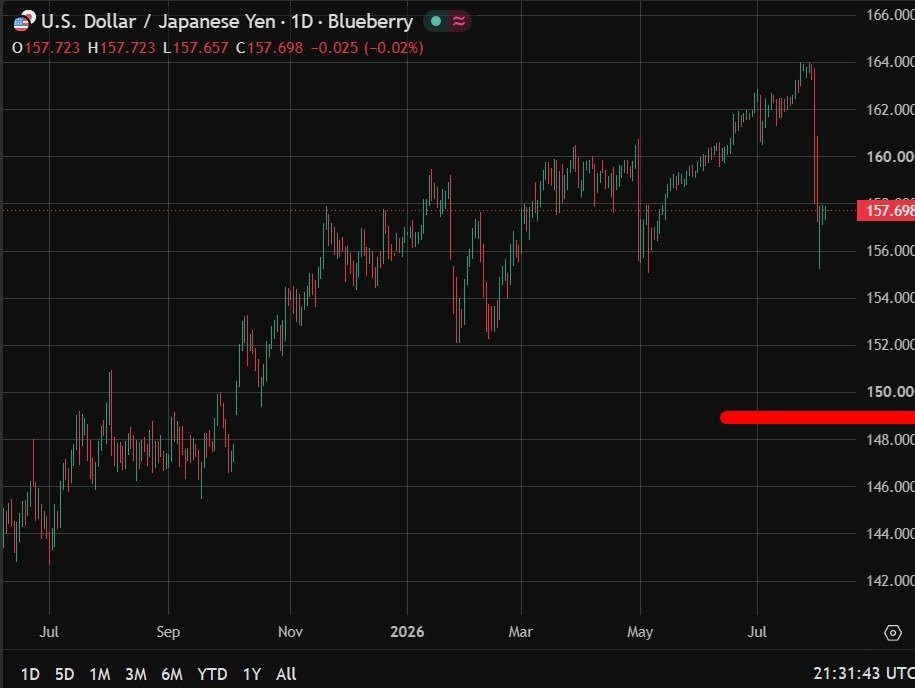Click the May label on time axis
Screen dimensions: 915x688
coord(640,633)
